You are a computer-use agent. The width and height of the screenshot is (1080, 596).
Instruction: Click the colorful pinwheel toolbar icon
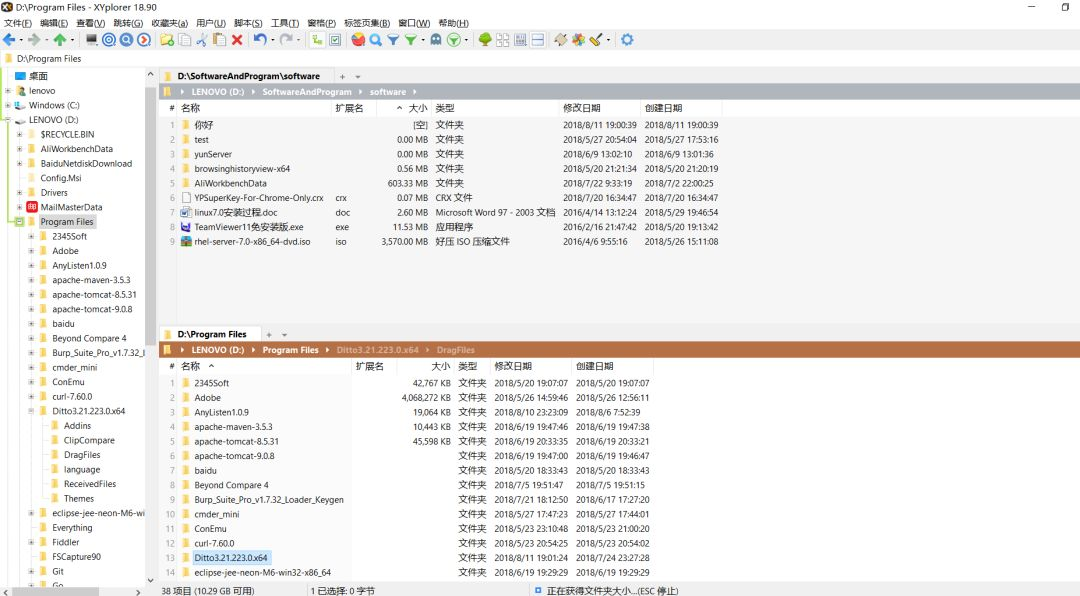[x=579, y=40]
